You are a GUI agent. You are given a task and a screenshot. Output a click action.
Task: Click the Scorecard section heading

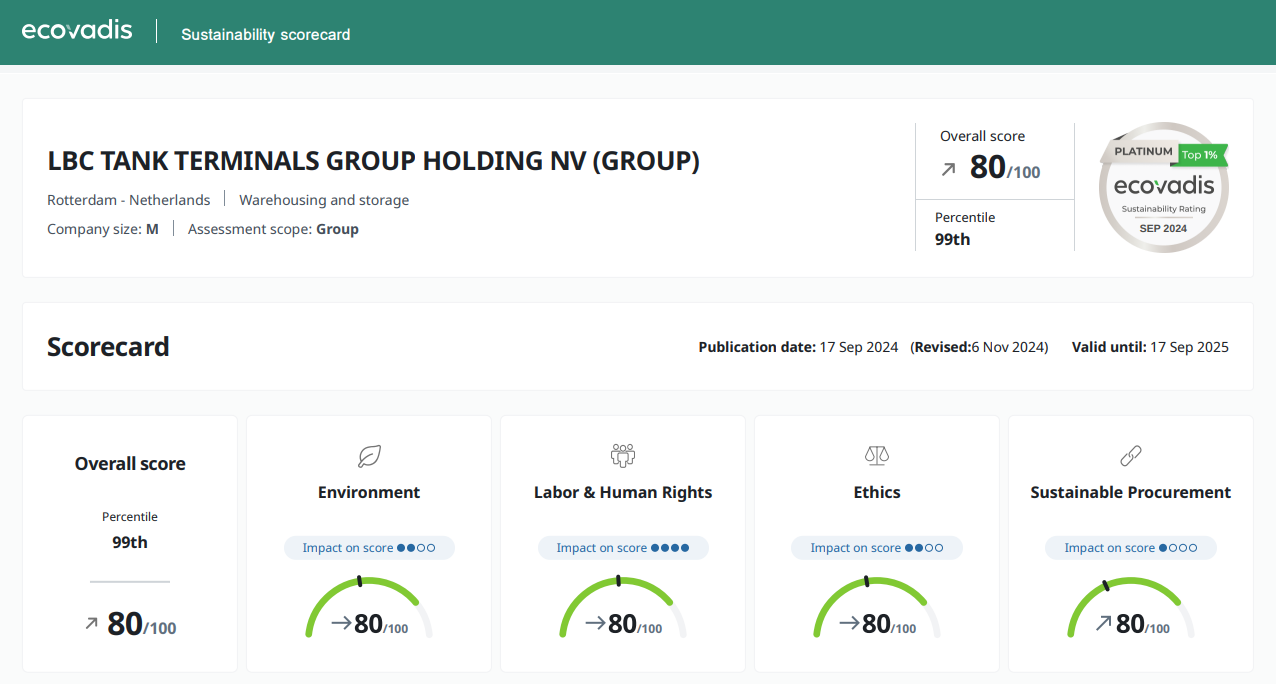pos(108,347)
